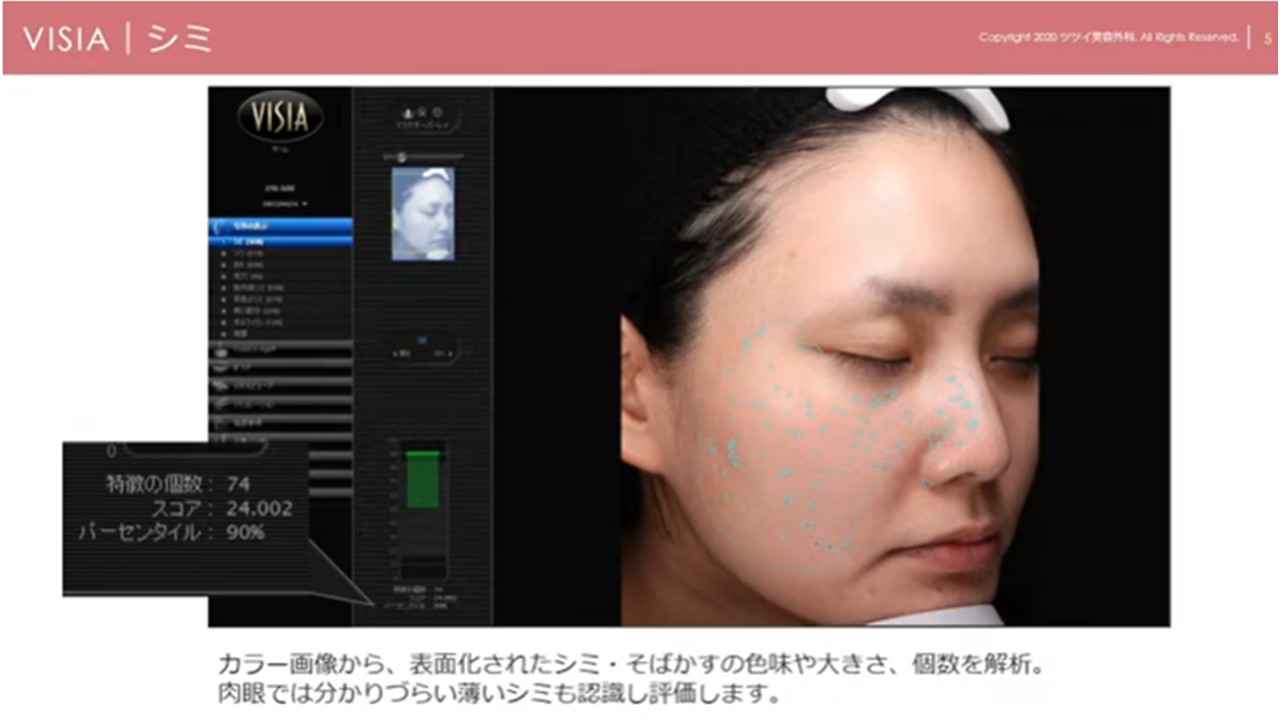Click the small blue face thumbnail preview
The image size is (1280, 720).
[423, 213]
